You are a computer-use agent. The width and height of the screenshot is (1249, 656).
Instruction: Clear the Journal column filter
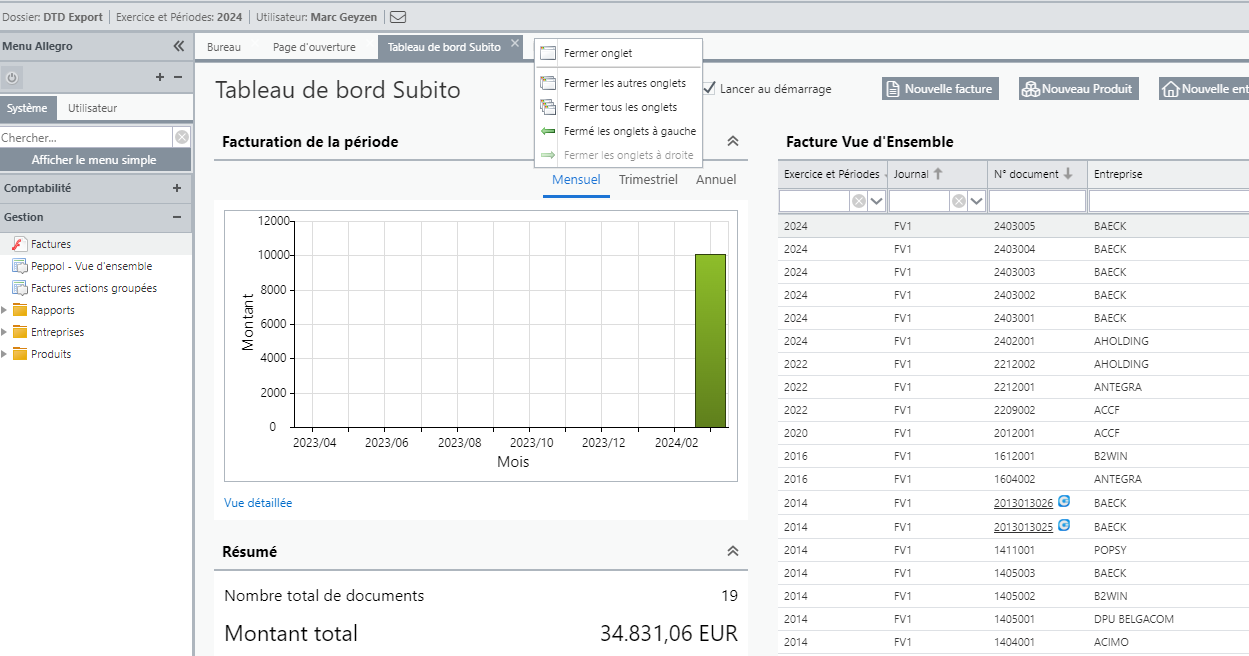[x=958, y=201]
